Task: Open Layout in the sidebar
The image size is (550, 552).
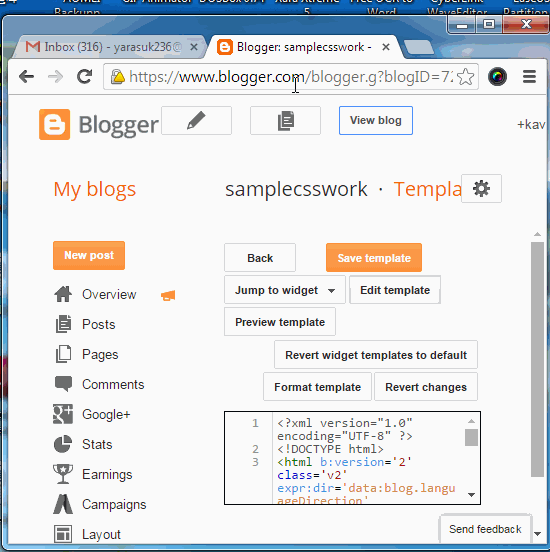Action: tap(101, 534)
